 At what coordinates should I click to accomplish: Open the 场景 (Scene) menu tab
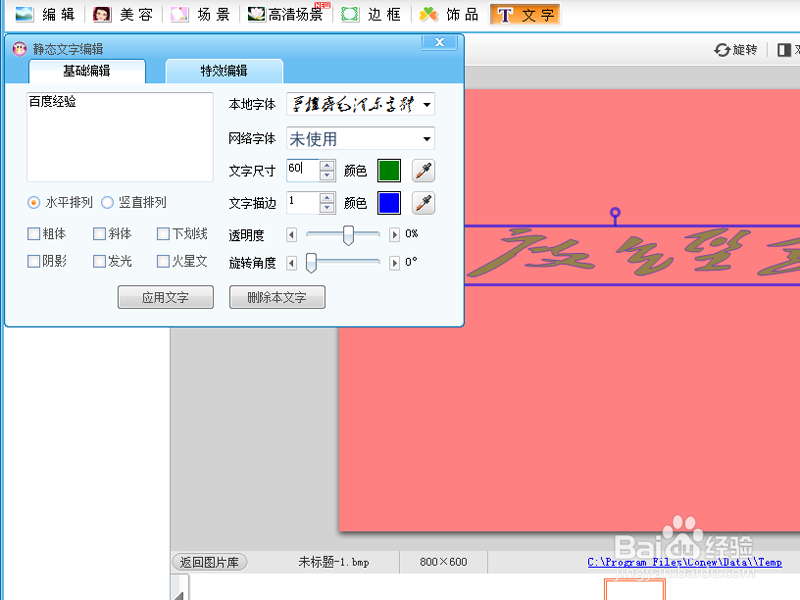click(x=201, y=14)
